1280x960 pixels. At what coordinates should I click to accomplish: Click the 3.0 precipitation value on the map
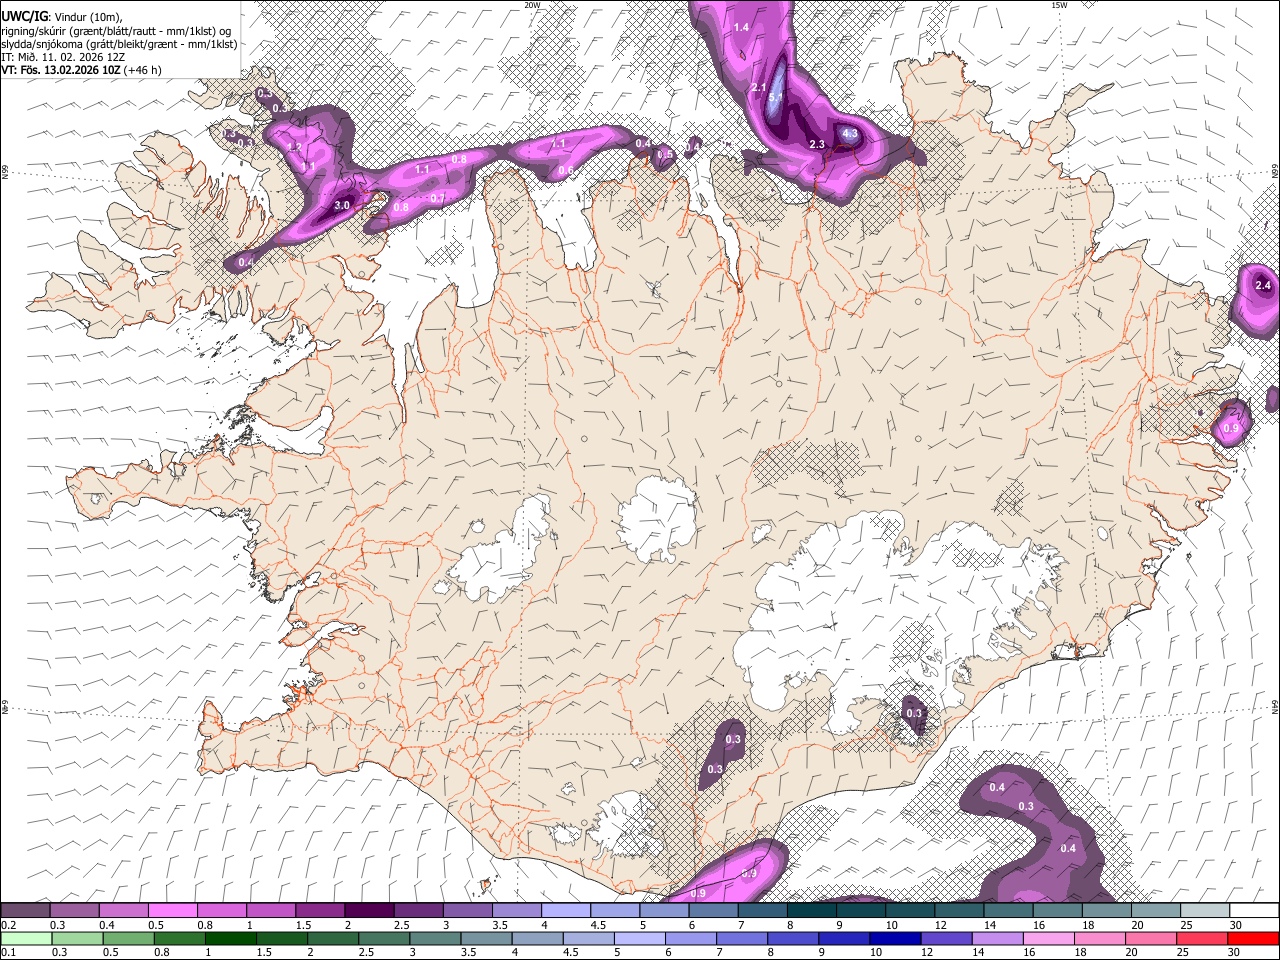click(341, 205)
